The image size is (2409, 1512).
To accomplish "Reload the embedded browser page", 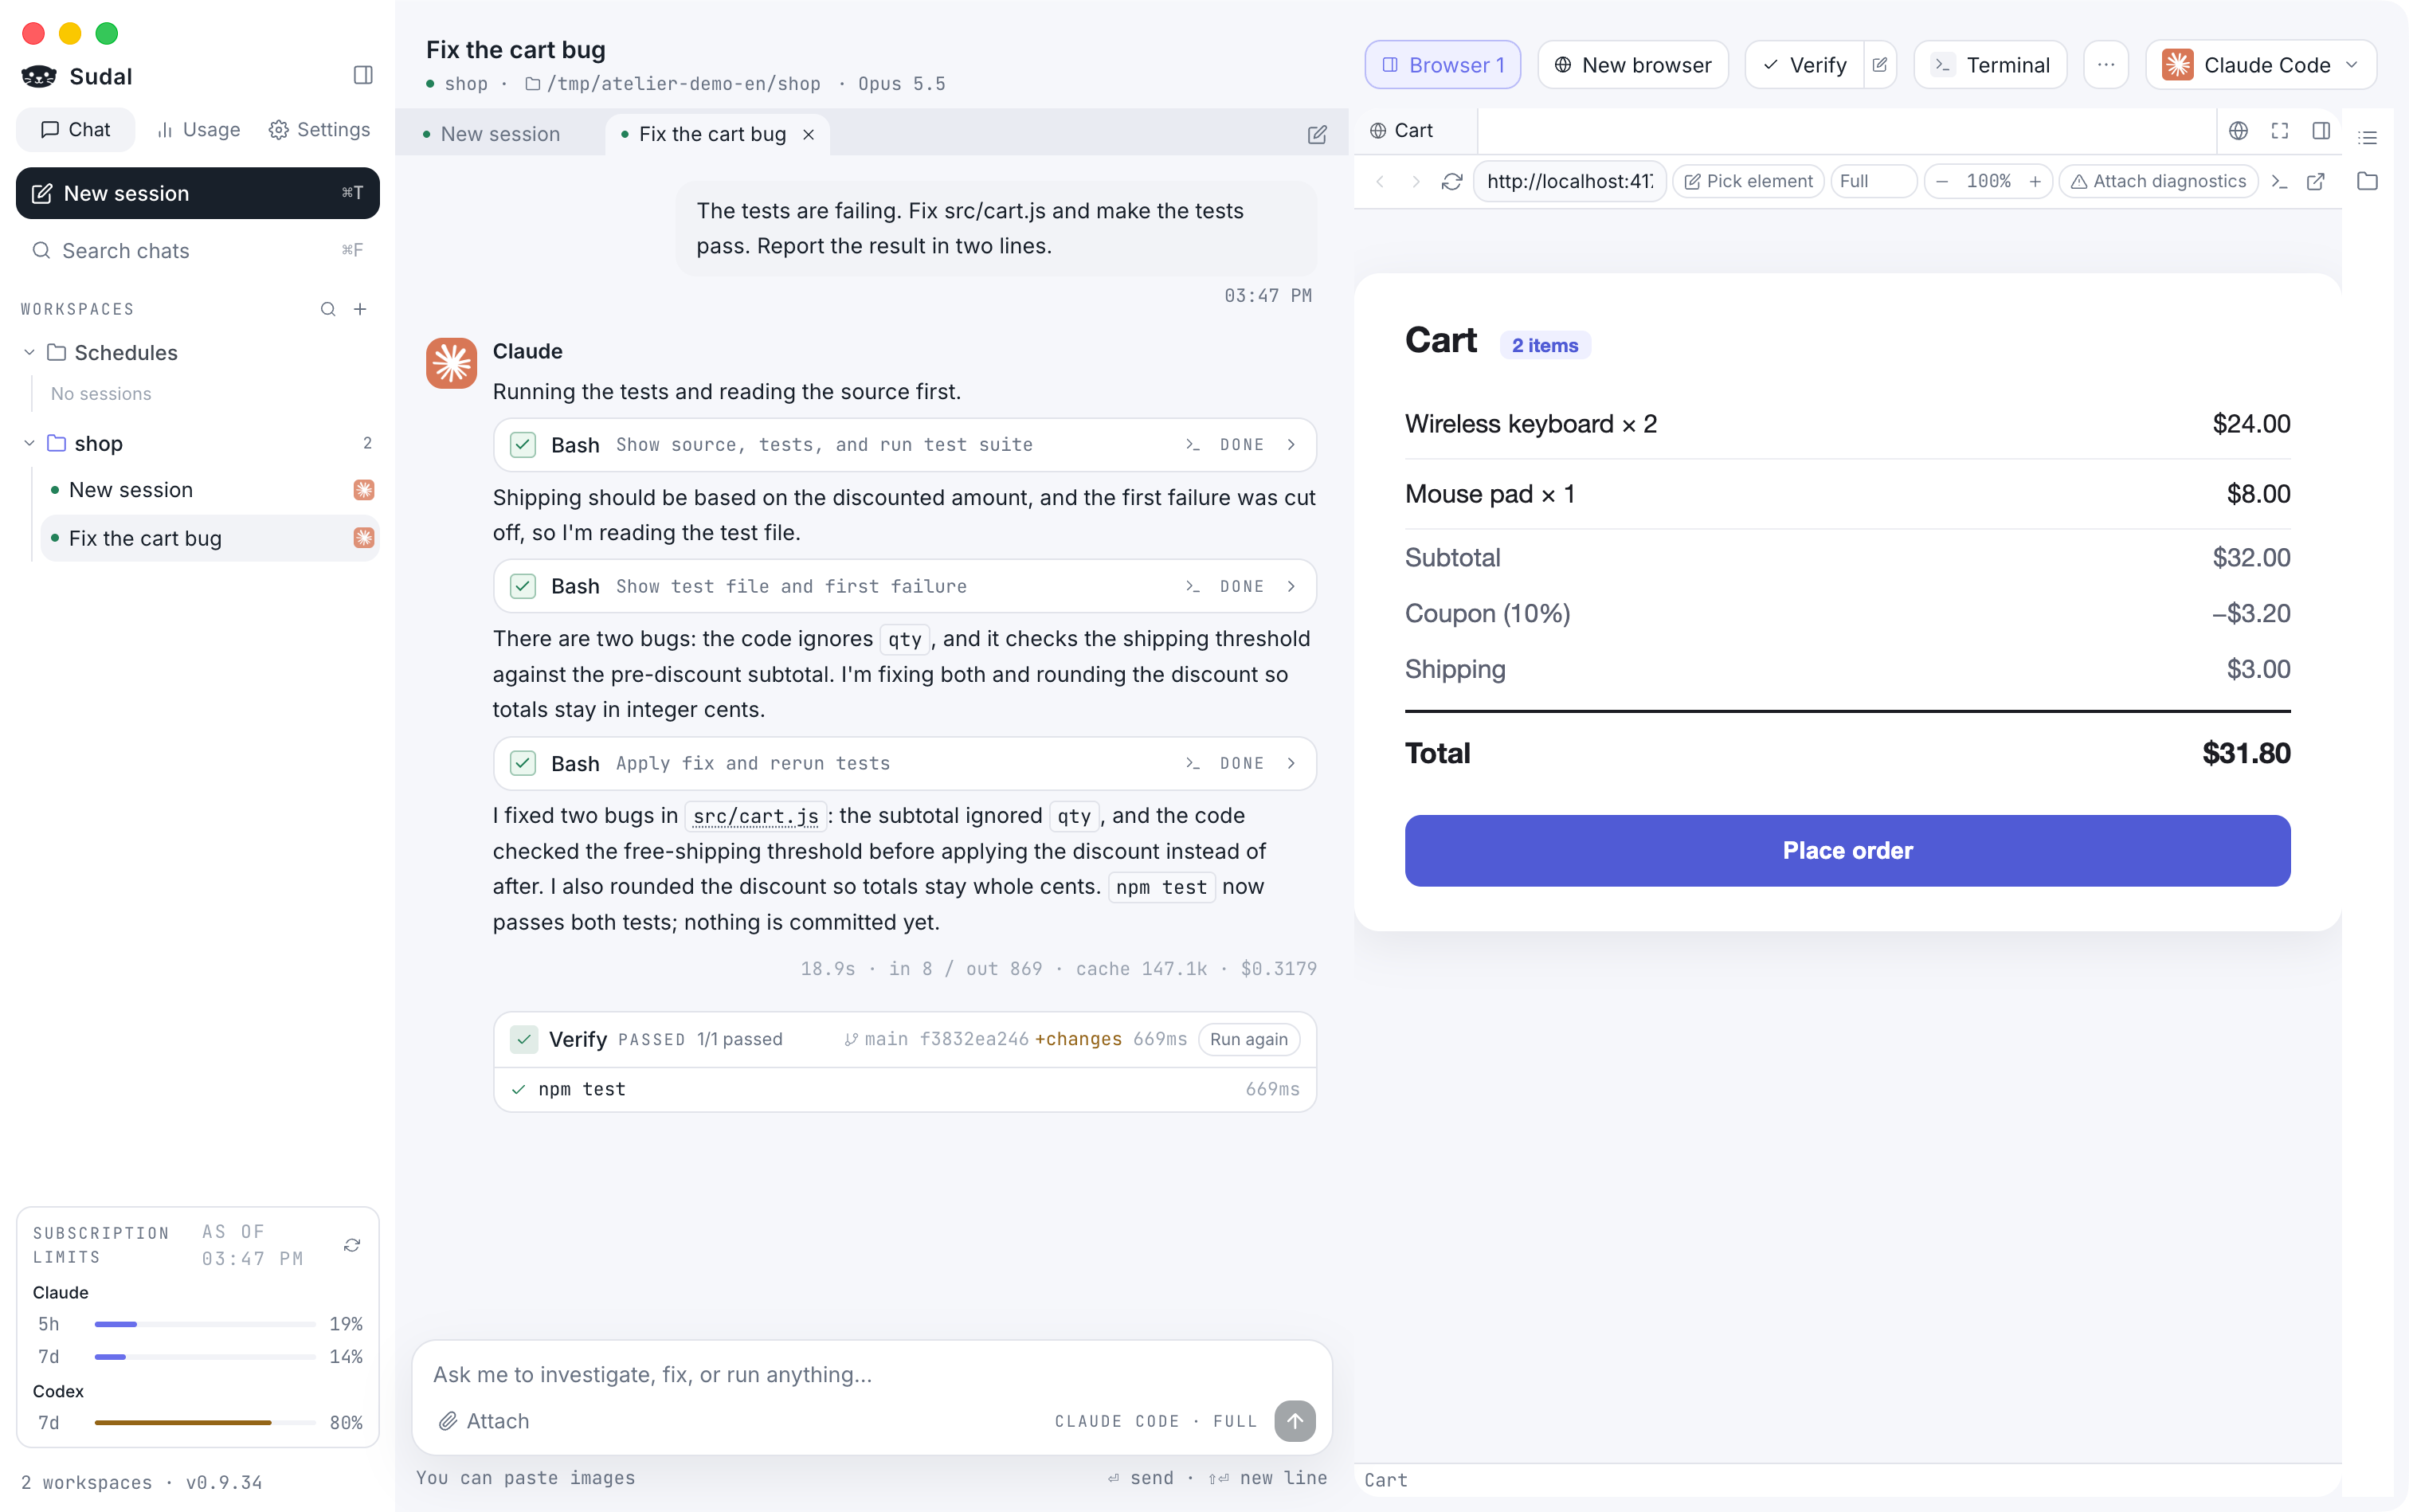I will [x=1452, y=181].
